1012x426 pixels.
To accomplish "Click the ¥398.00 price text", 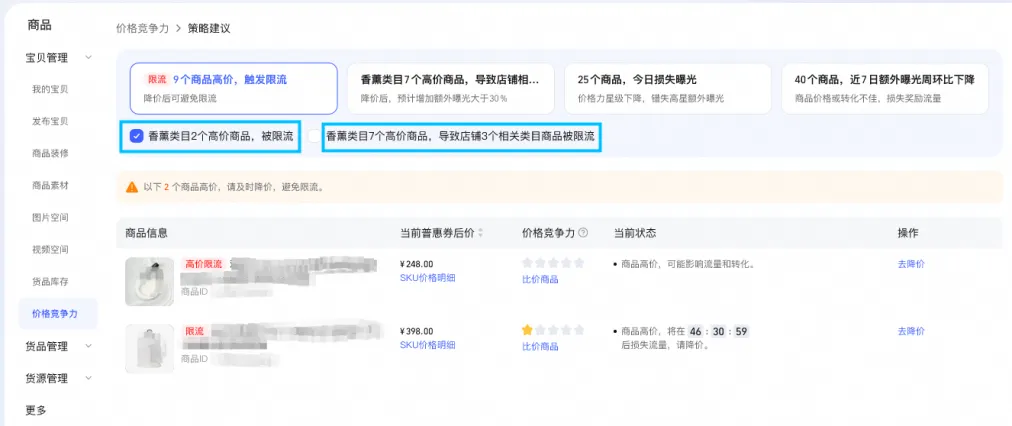I will (417, 331).
